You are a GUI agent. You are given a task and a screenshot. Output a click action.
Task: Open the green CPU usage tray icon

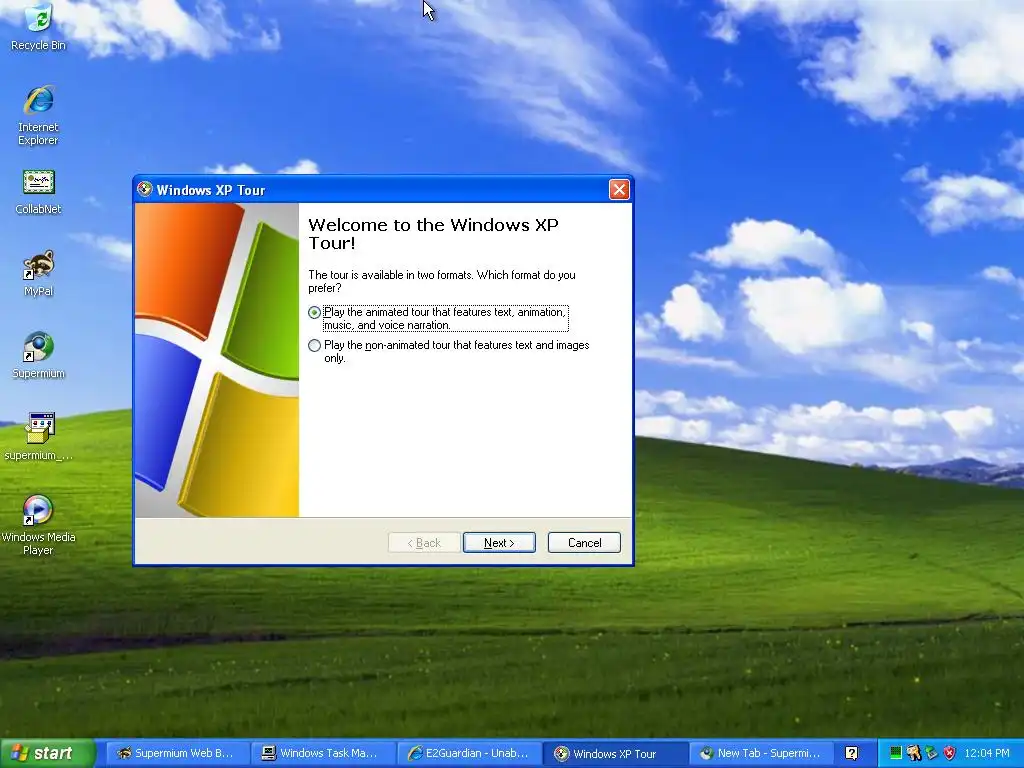click(896, 754)
